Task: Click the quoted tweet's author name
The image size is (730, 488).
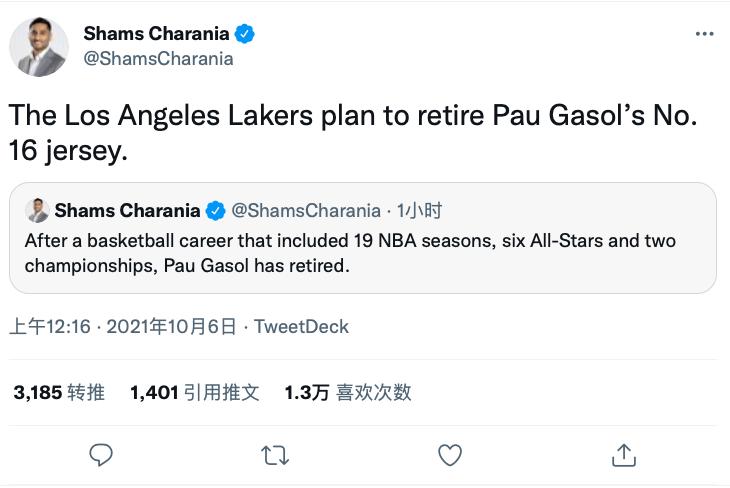Action: tap(128, 211)
